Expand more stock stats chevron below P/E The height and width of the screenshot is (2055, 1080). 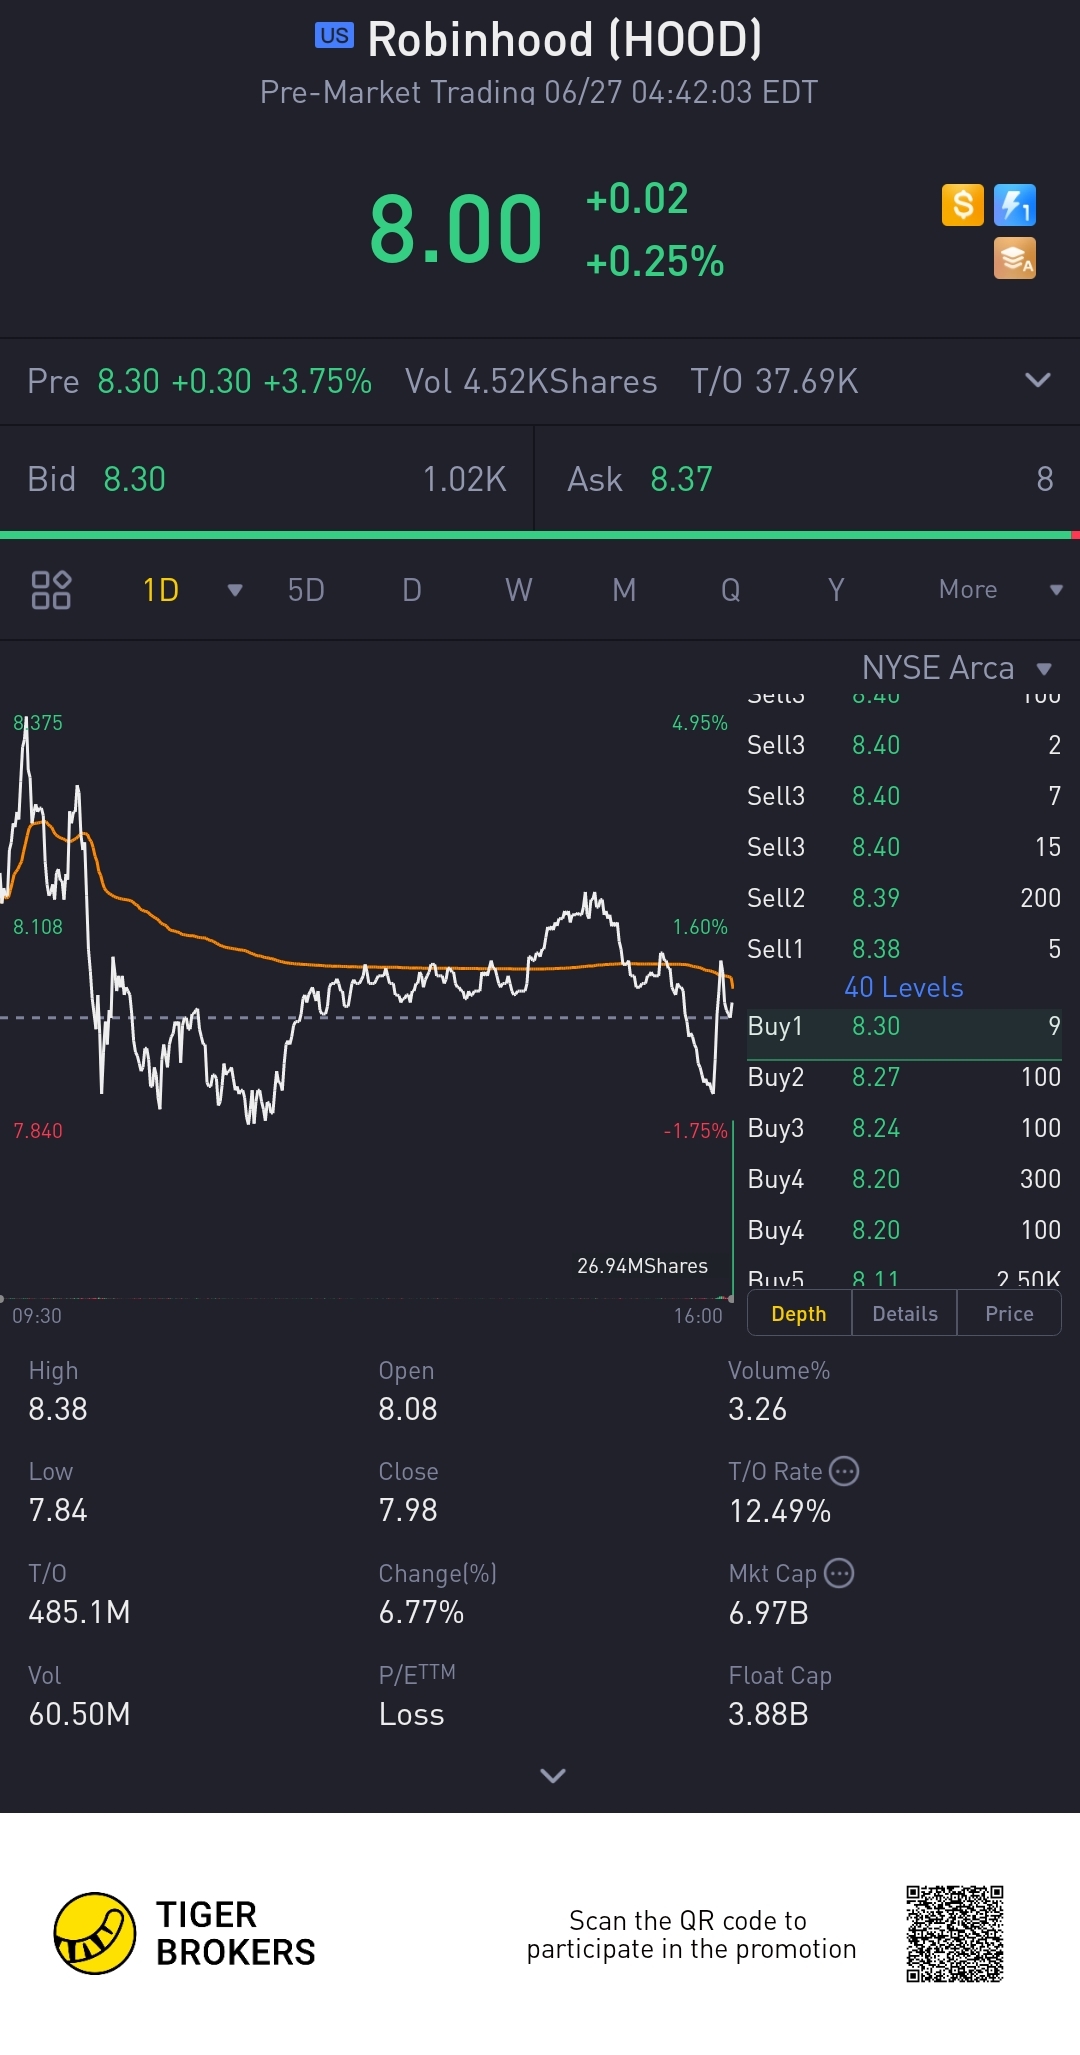(x=553, y=1775)
